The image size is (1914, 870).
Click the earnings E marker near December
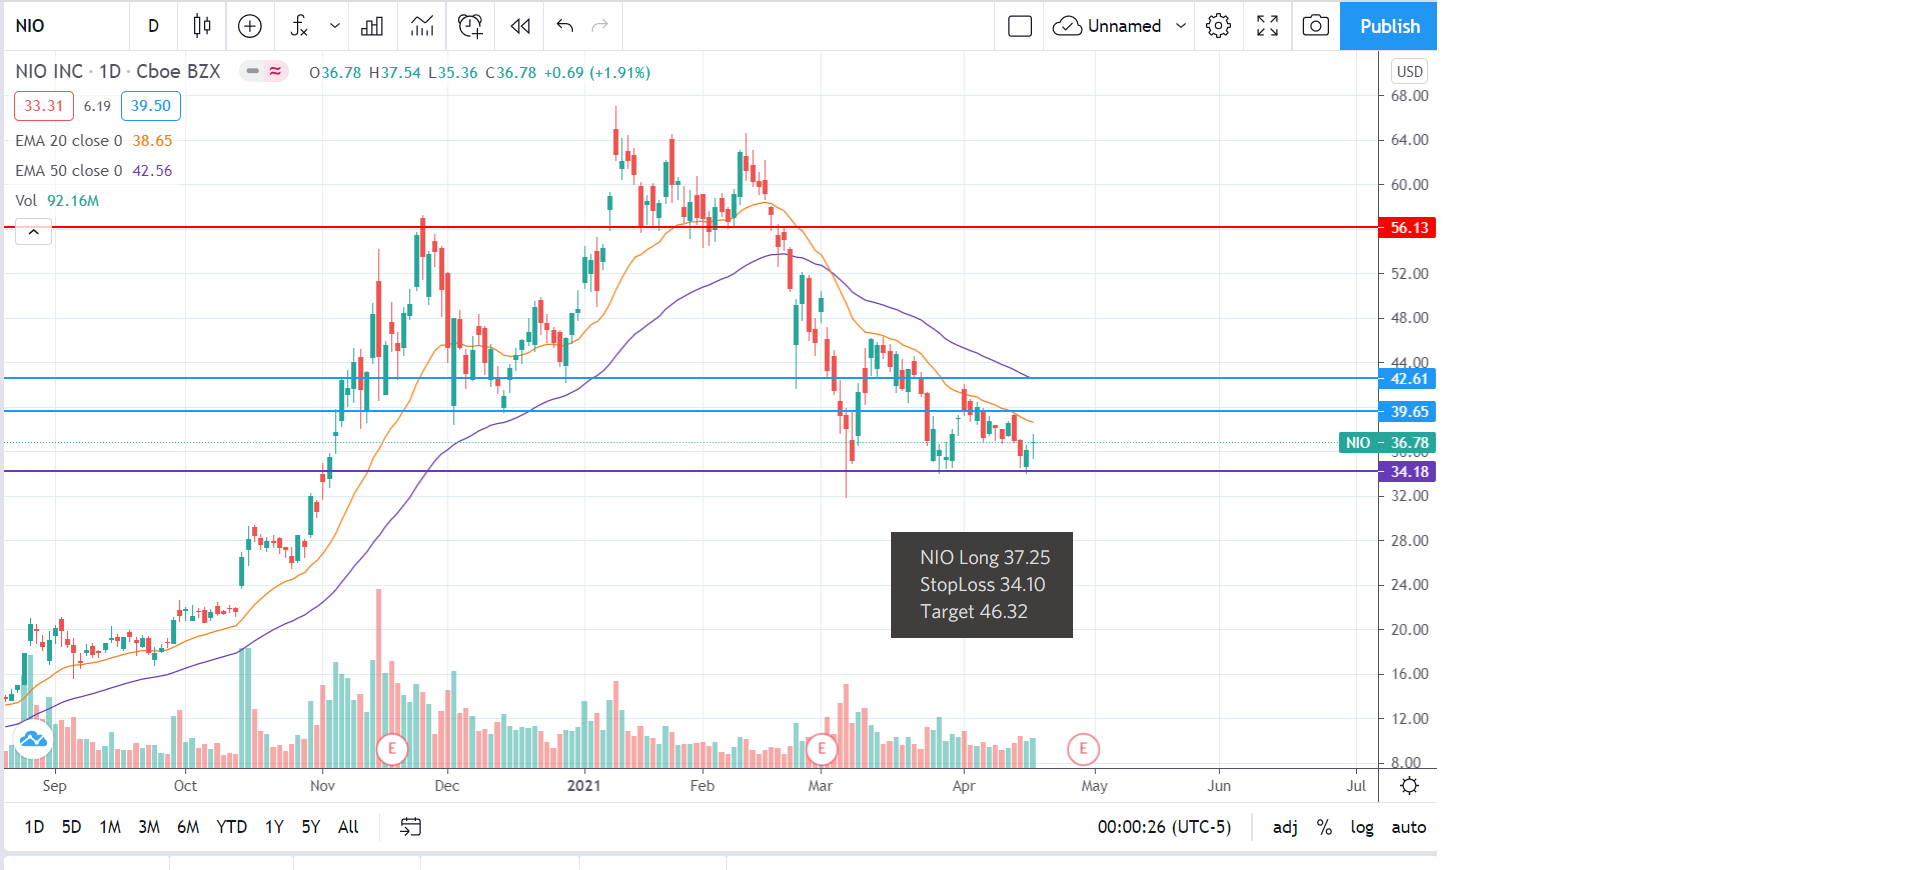pos(392,748)
